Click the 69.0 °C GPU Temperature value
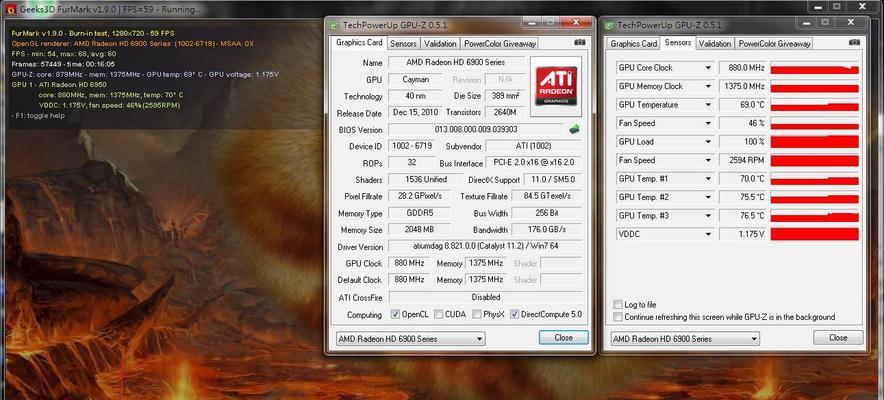This screenshot has width=884, height=400. 743,105
